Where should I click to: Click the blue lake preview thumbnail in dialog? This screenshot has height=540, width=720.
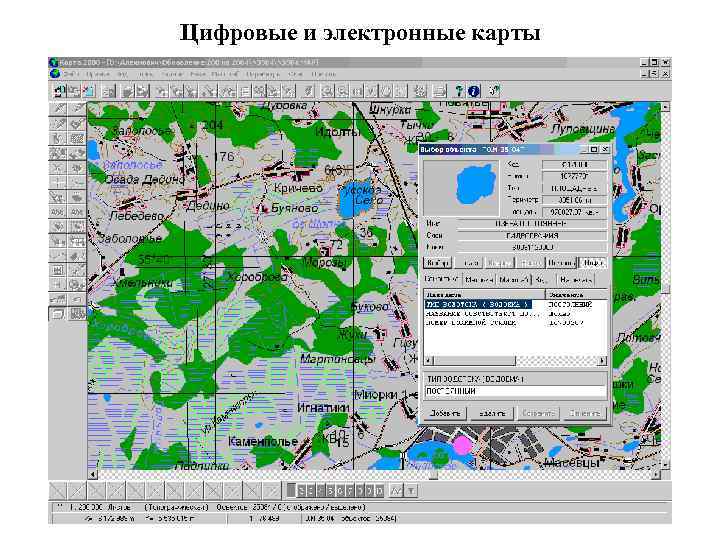point(461,188)
